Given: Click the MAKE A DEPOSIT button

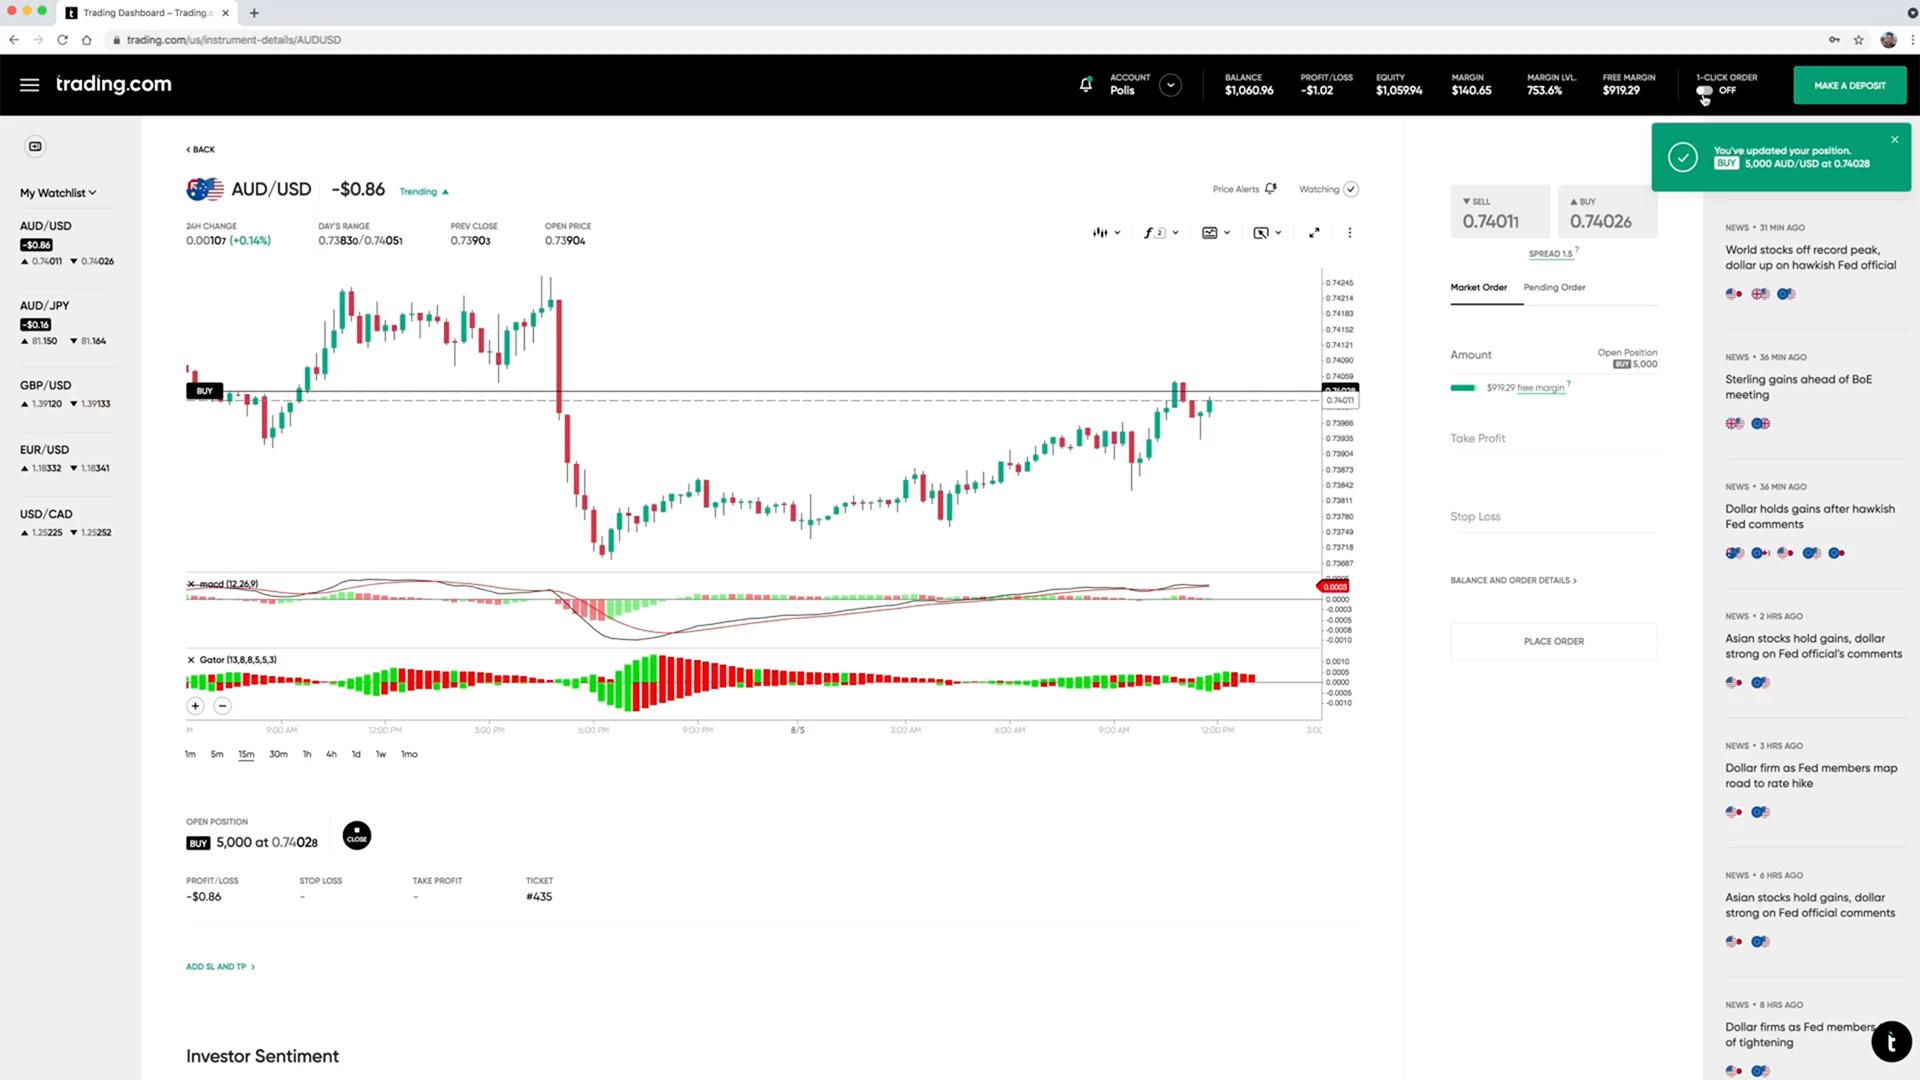Looking at the screenshot, I should click(x=1849, y=86).
